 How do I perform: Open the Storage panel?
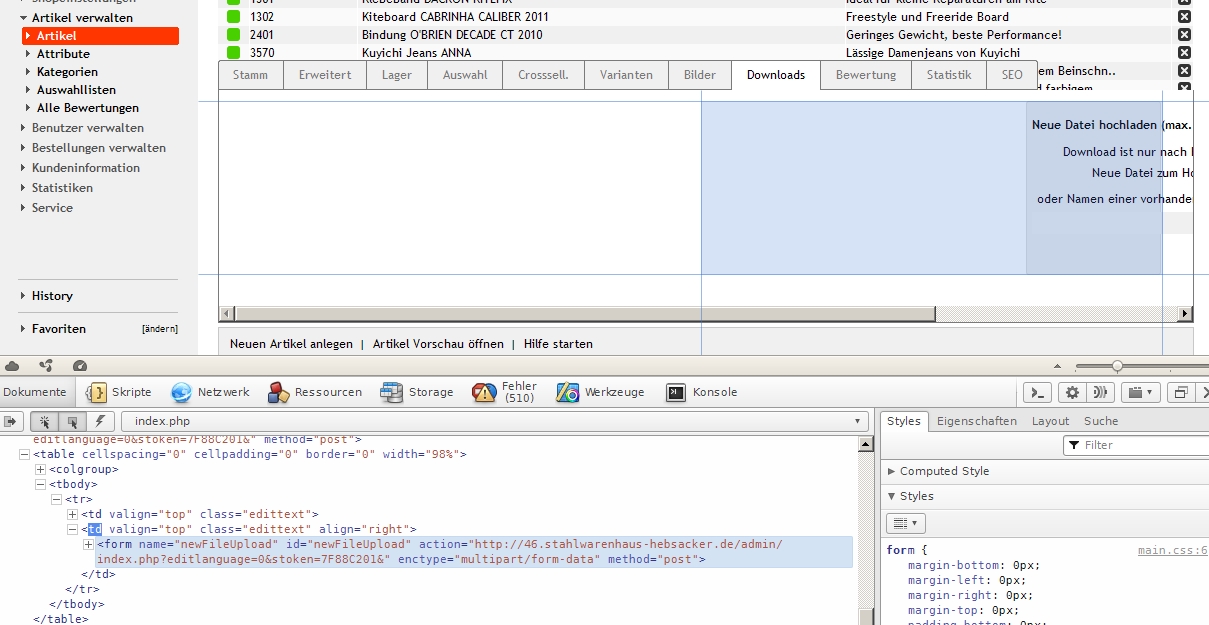pyautogui.click(x=417, y=392)
